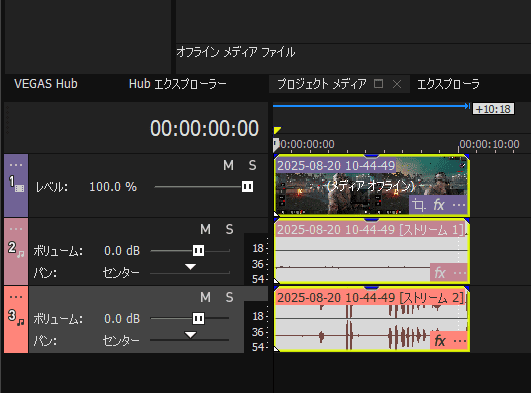Image resolution: width=531 pixels, height=393 pixels.
Task: Open the track 3 header more menu
Action: (x=16, y=297)
